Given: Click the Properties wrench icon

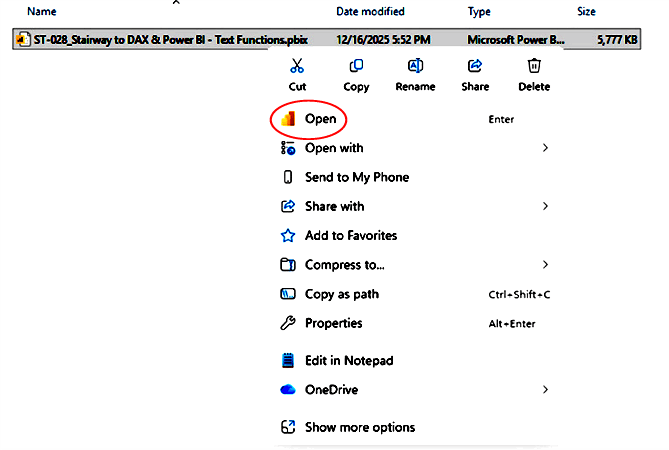Looking at the screenshot, I should [x=288, y=323].
